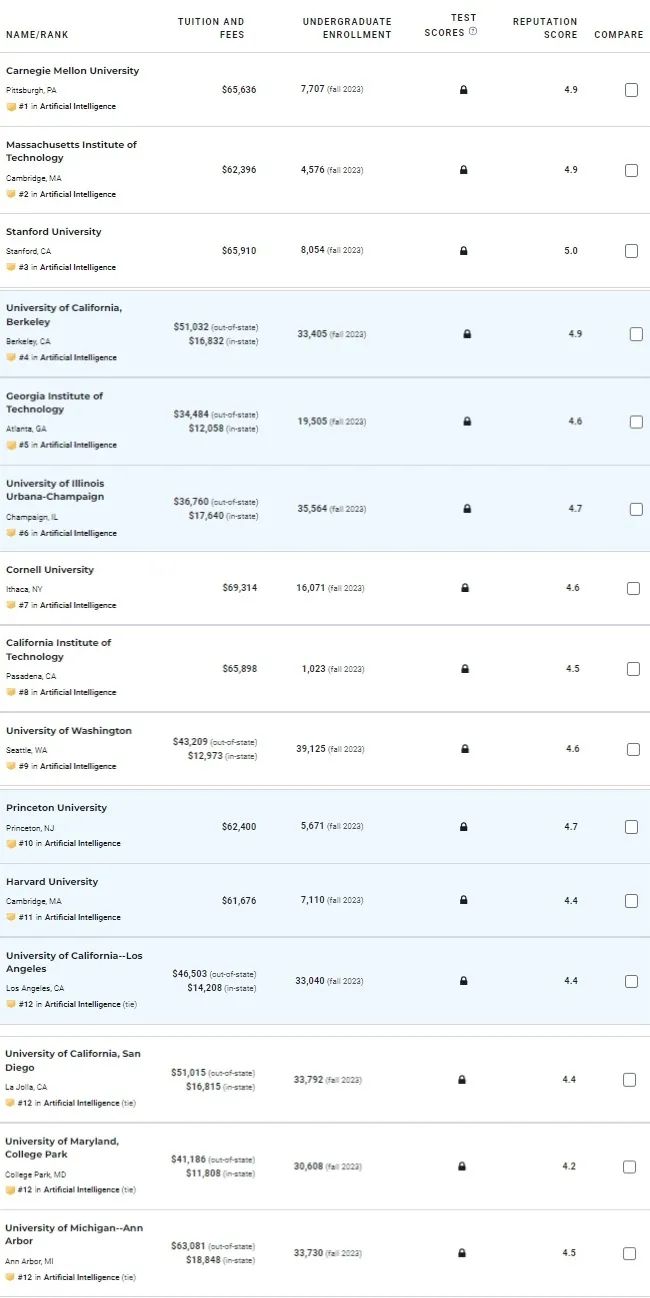Open the University of Illinois Urbana-Champaign page

(x=55, y=490)
